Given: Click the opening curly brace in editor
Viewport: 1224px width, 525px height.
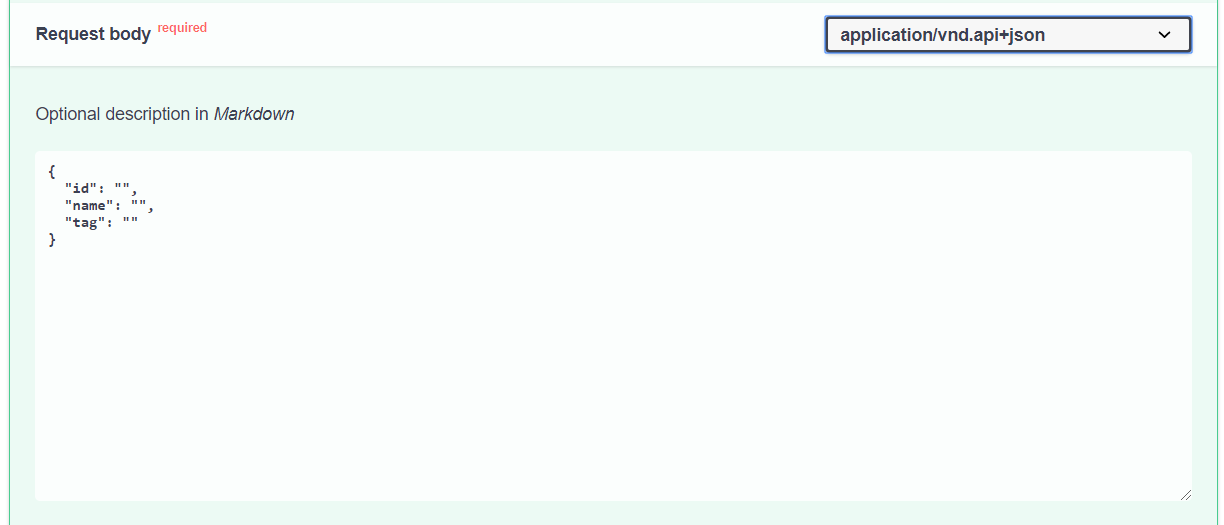Looking at the screenshot, I should [52, 172].
